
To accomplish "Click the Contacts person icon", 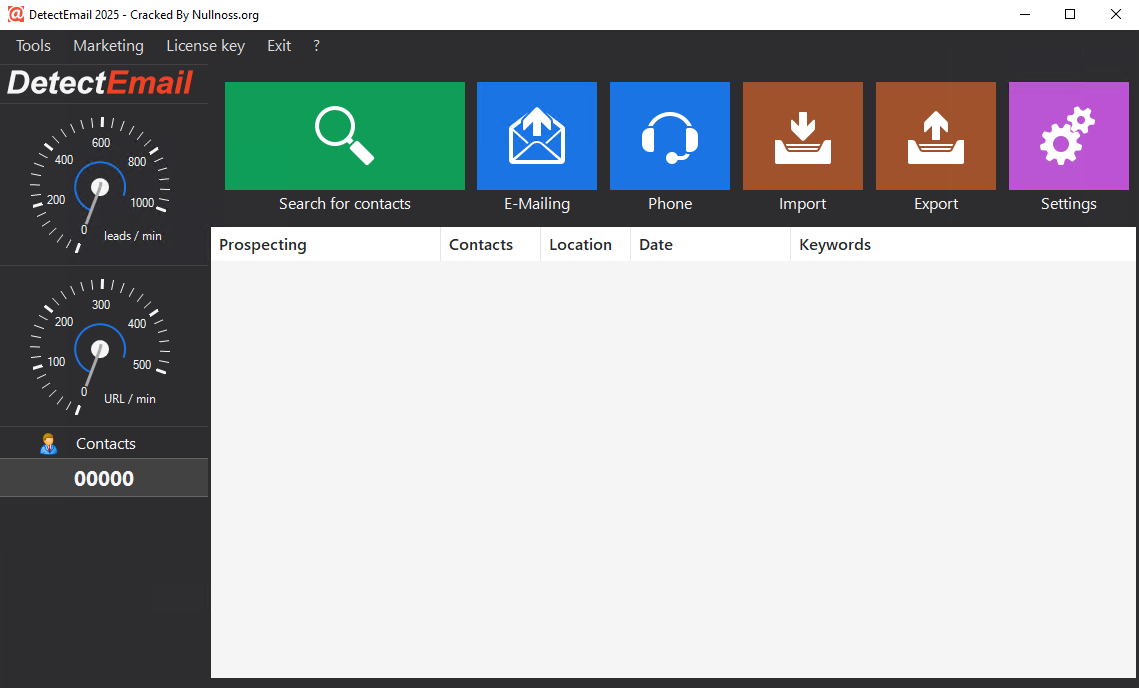I will coord(49,444).
